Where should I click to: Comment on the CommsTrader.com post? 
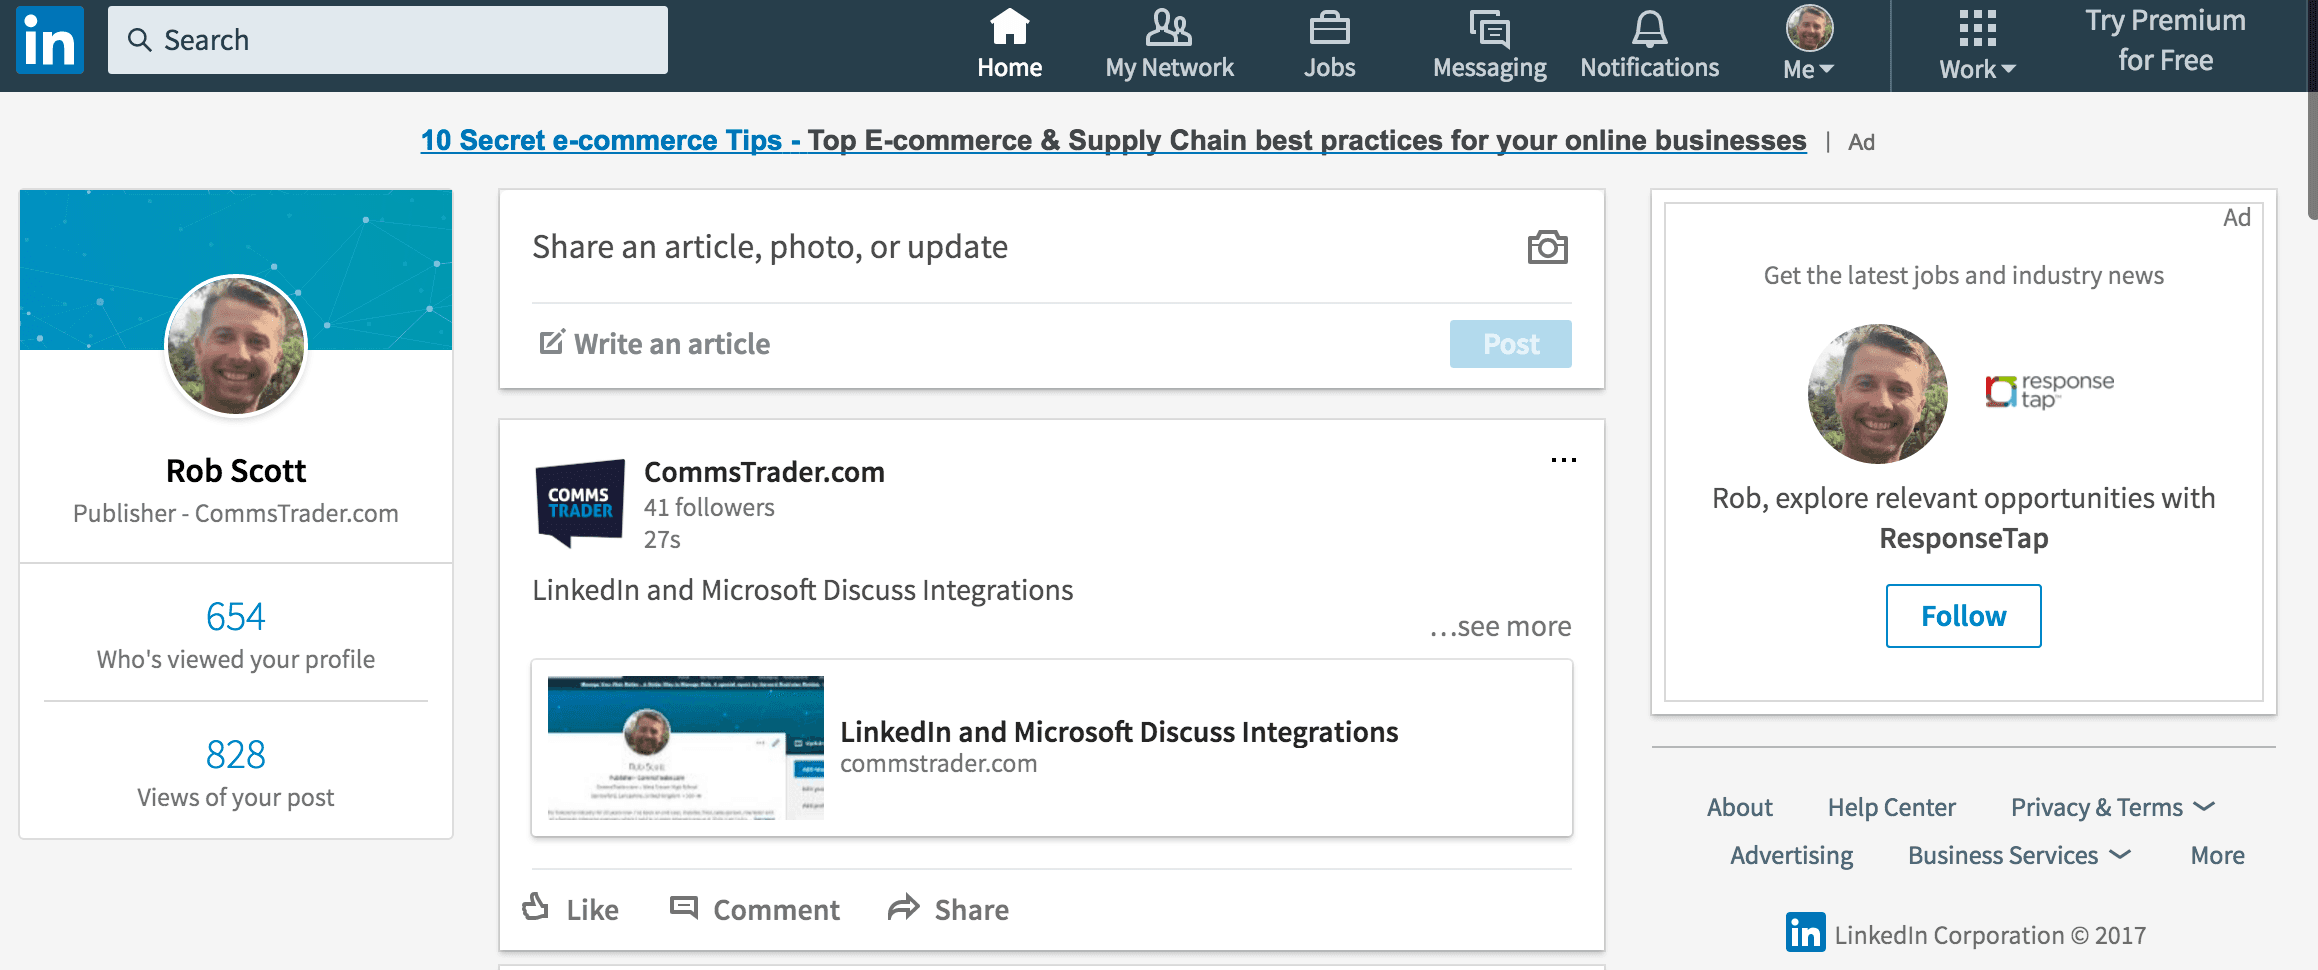point(755,909)
